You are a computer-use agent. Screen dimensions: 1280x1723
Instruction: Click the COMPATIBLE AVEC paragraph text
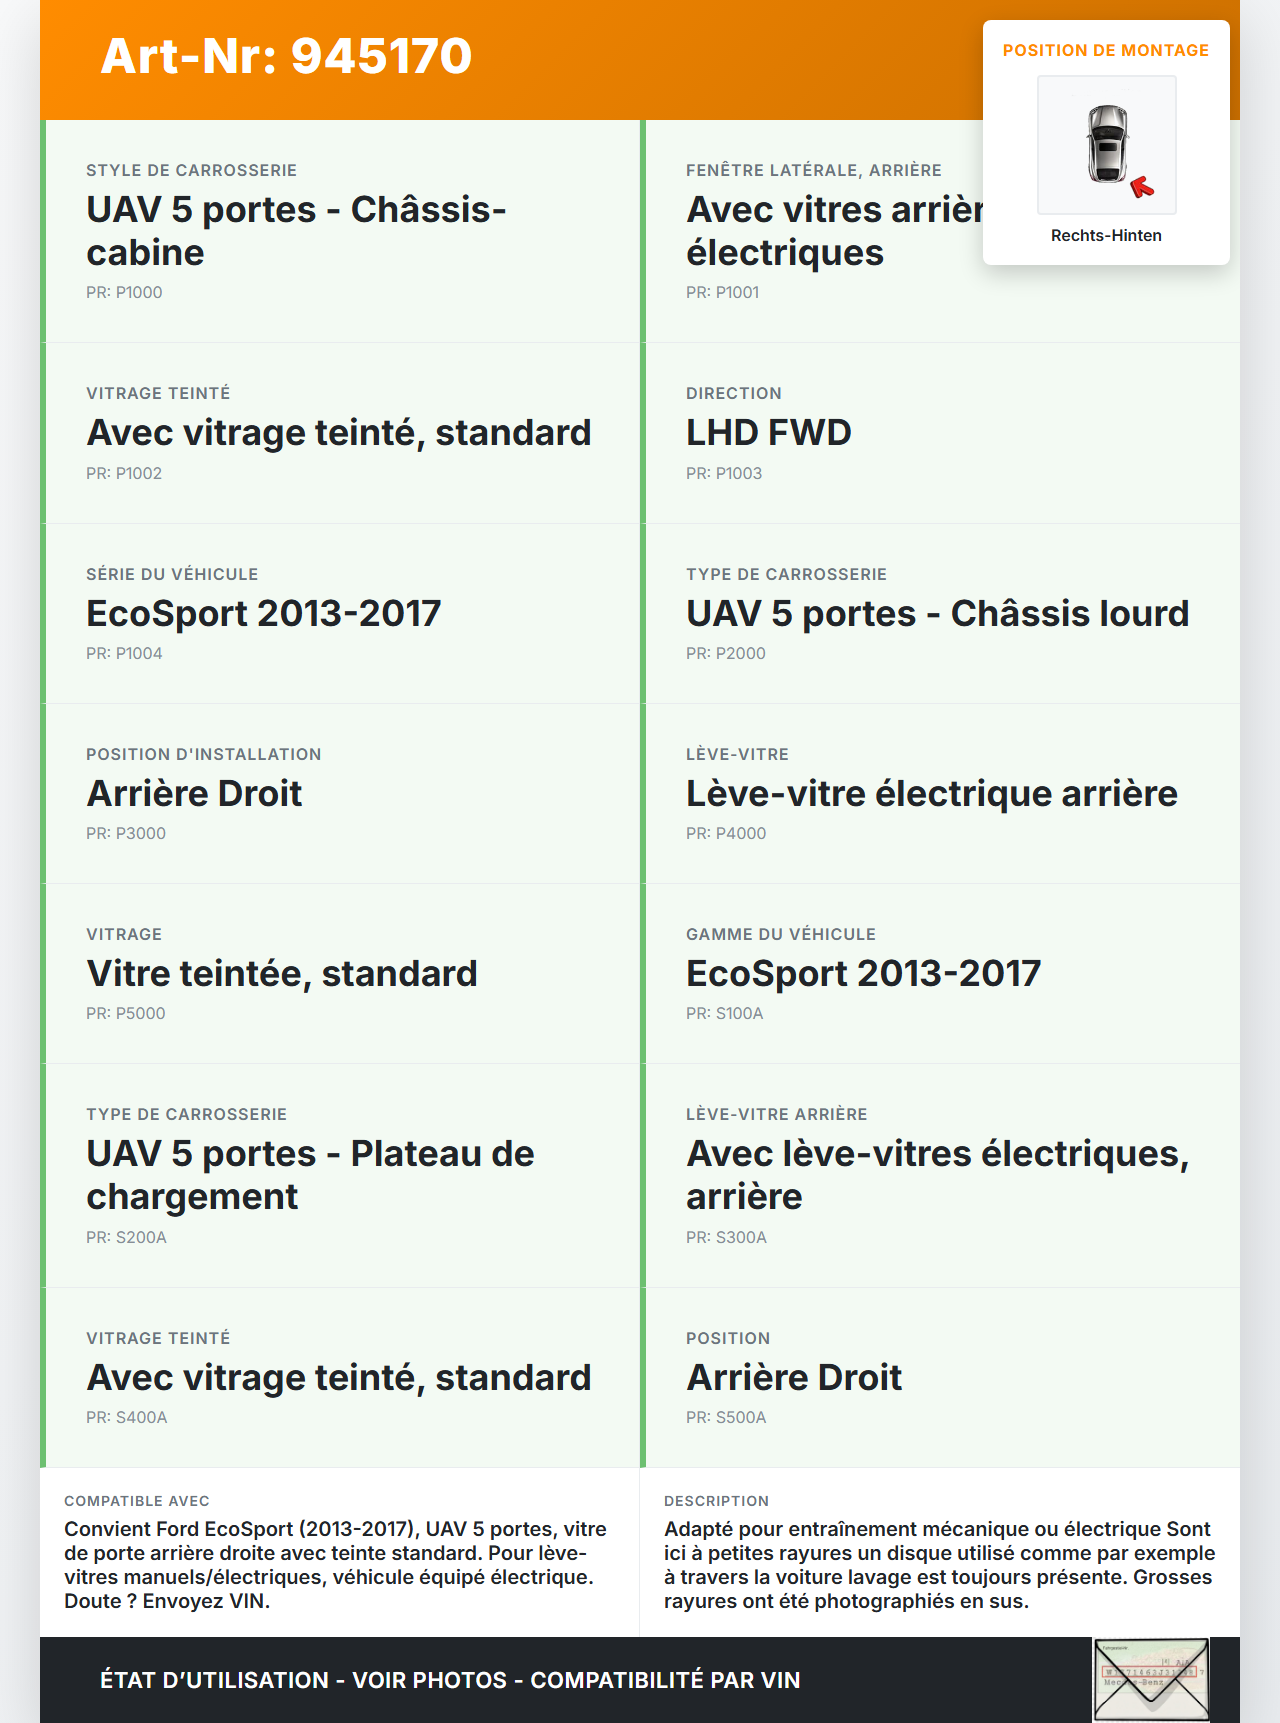(335, 1564)
